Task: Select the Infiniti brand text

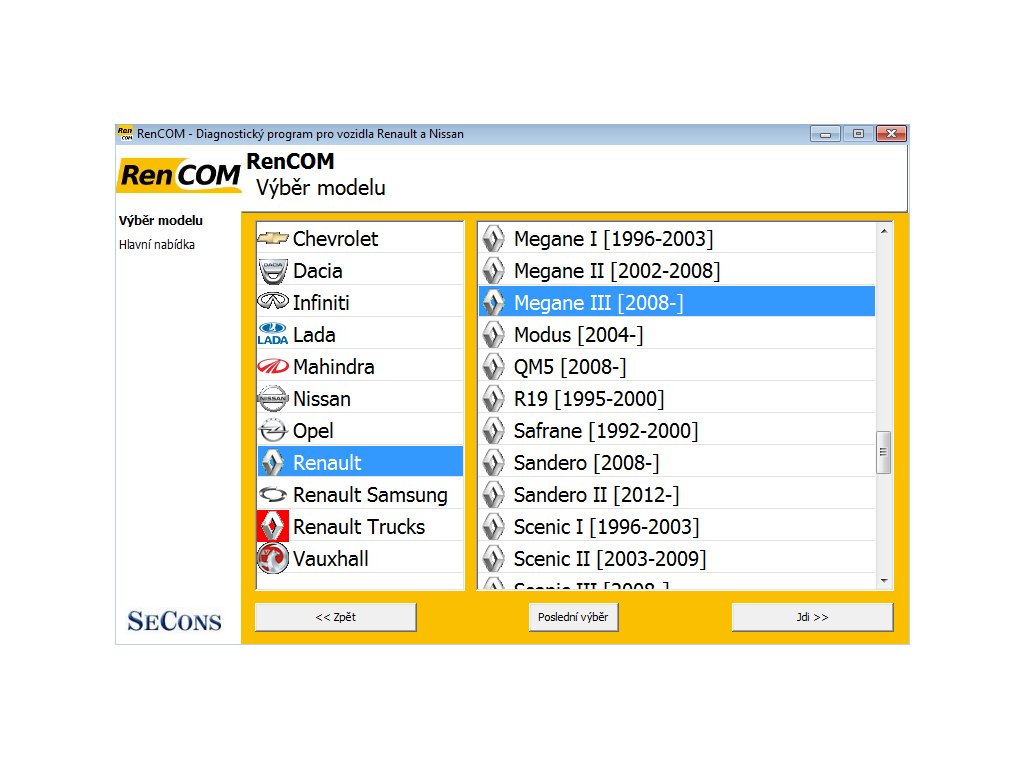Action: (321, 302)
